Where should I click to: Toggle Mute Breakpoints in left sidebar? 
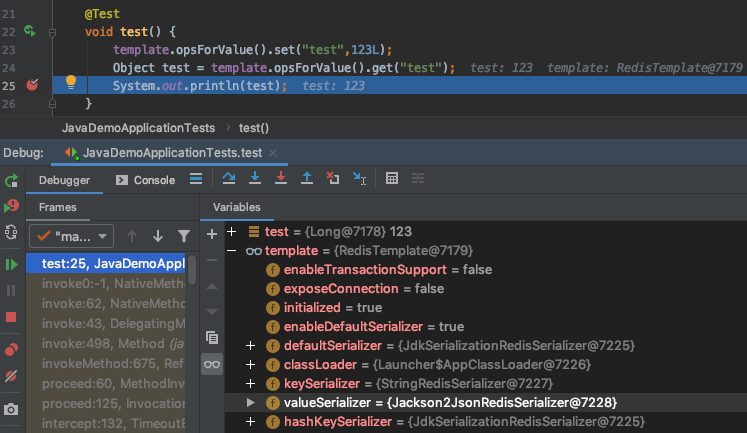12,376
